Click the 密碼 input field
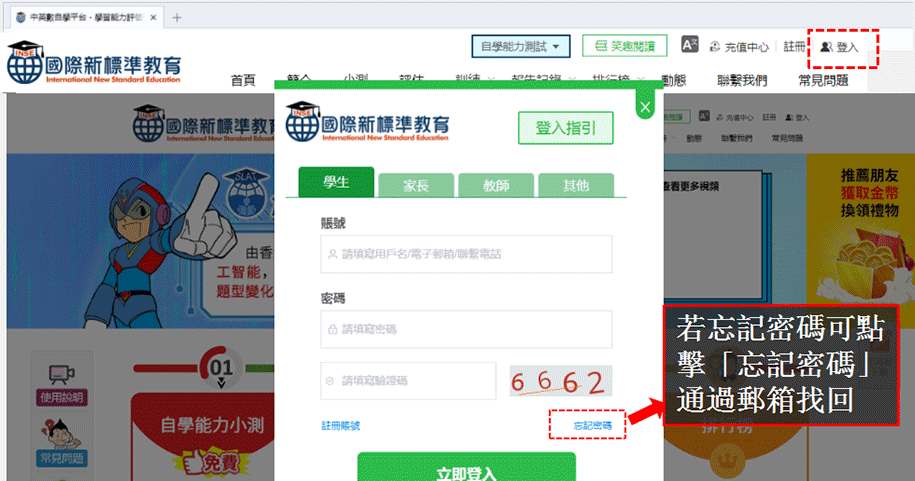 (466, 329)
